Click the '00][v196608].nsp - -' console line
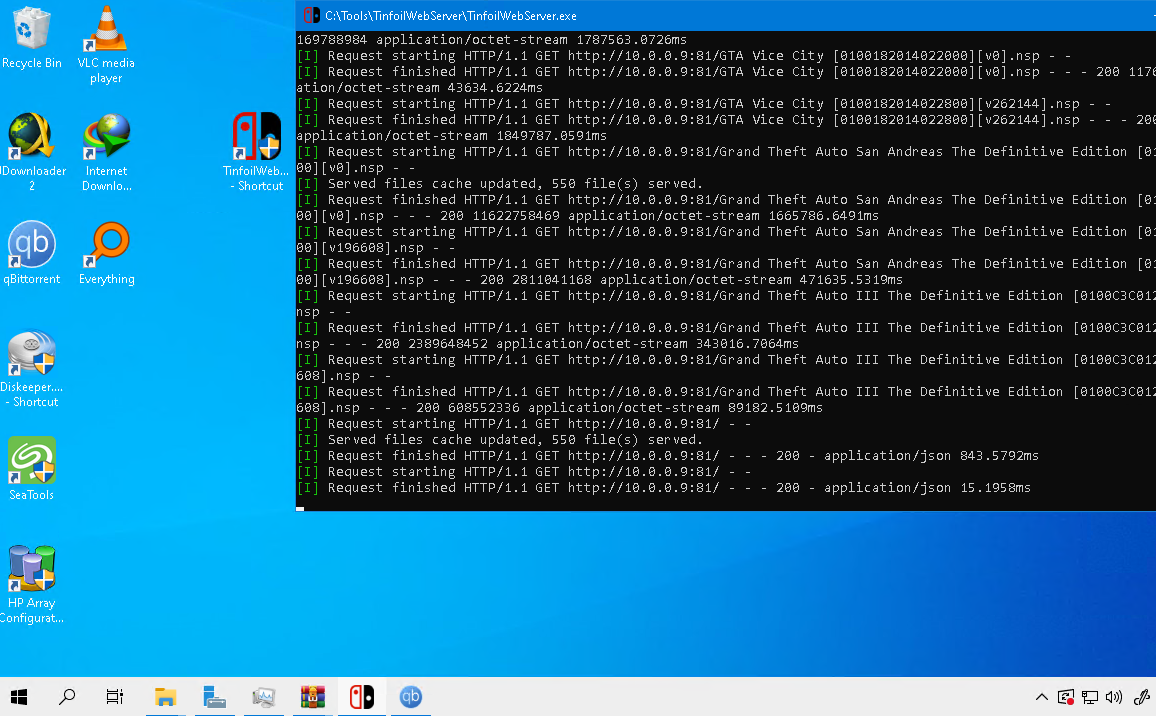 (x=376, y=248)
